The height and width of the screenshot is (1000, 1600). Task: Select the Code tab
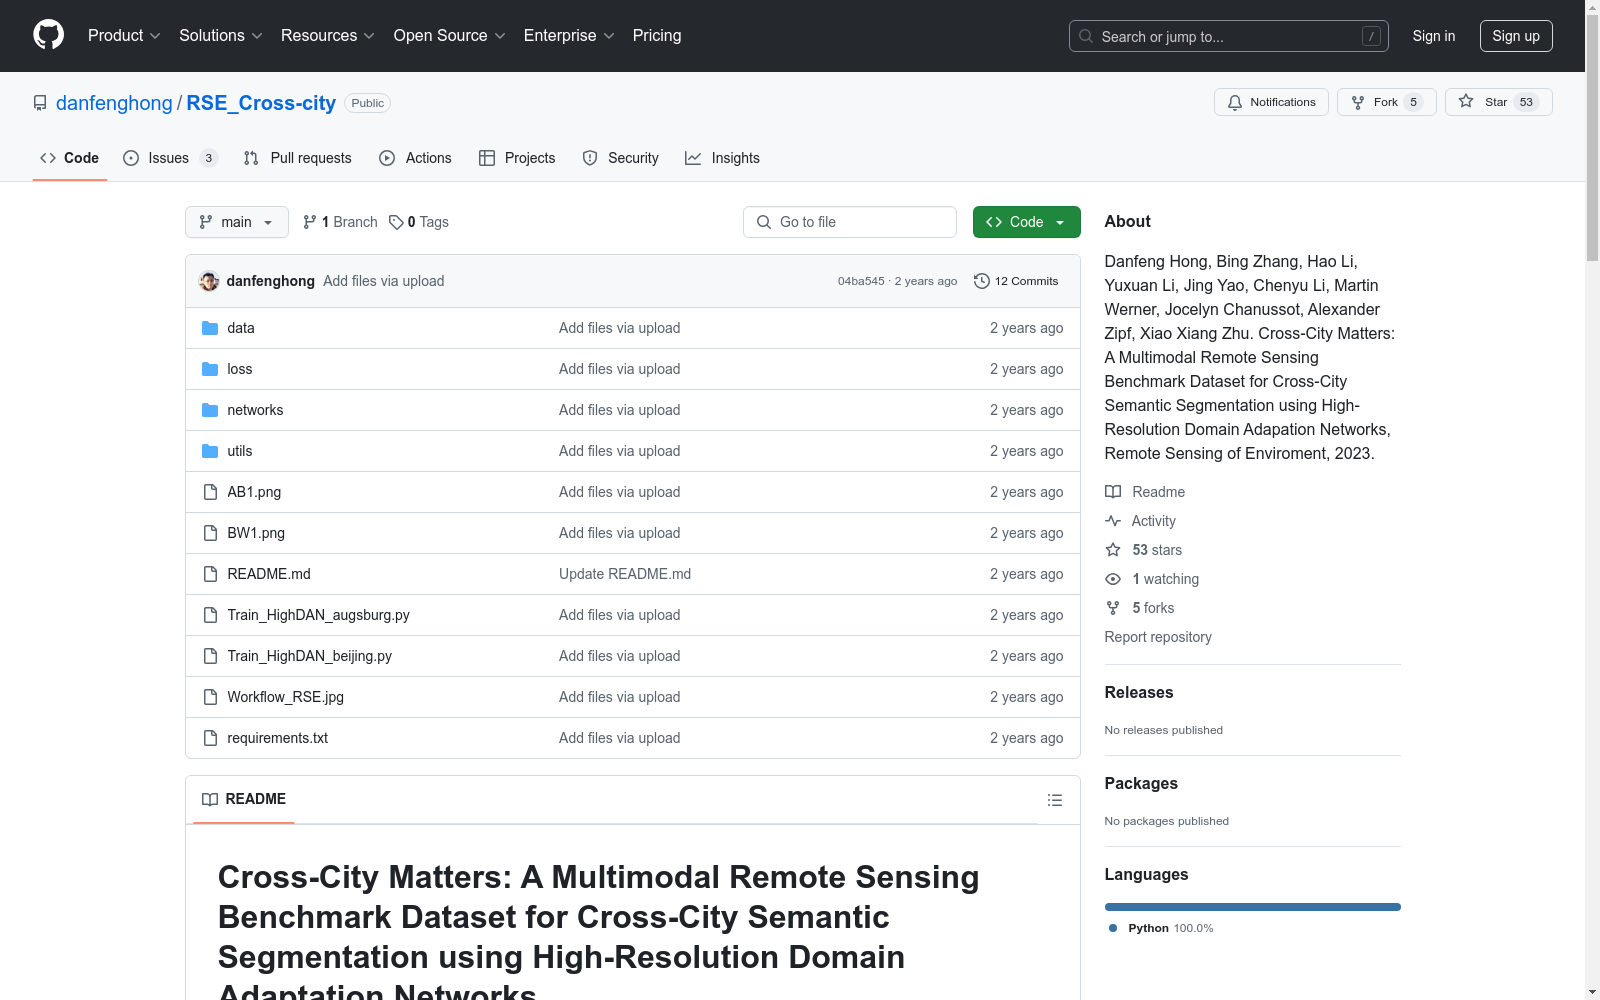[x=69, y=158]
